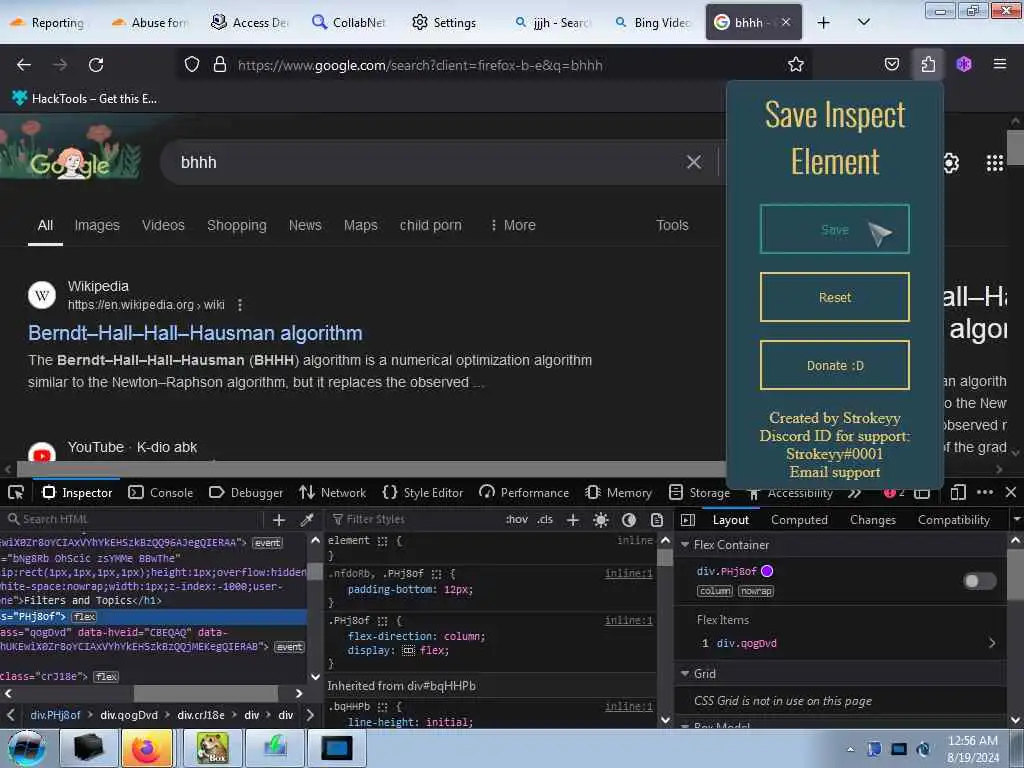The image size is (1024, 768).
Task: Click the Save button in extension popup
Action: (x=835, y=229)
